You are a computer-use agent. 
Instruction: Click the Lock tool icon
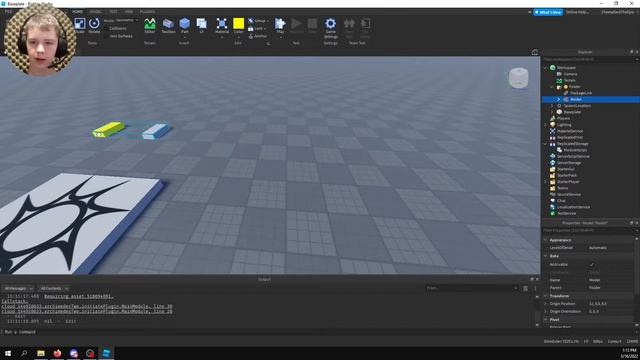[x=251, y=29]
